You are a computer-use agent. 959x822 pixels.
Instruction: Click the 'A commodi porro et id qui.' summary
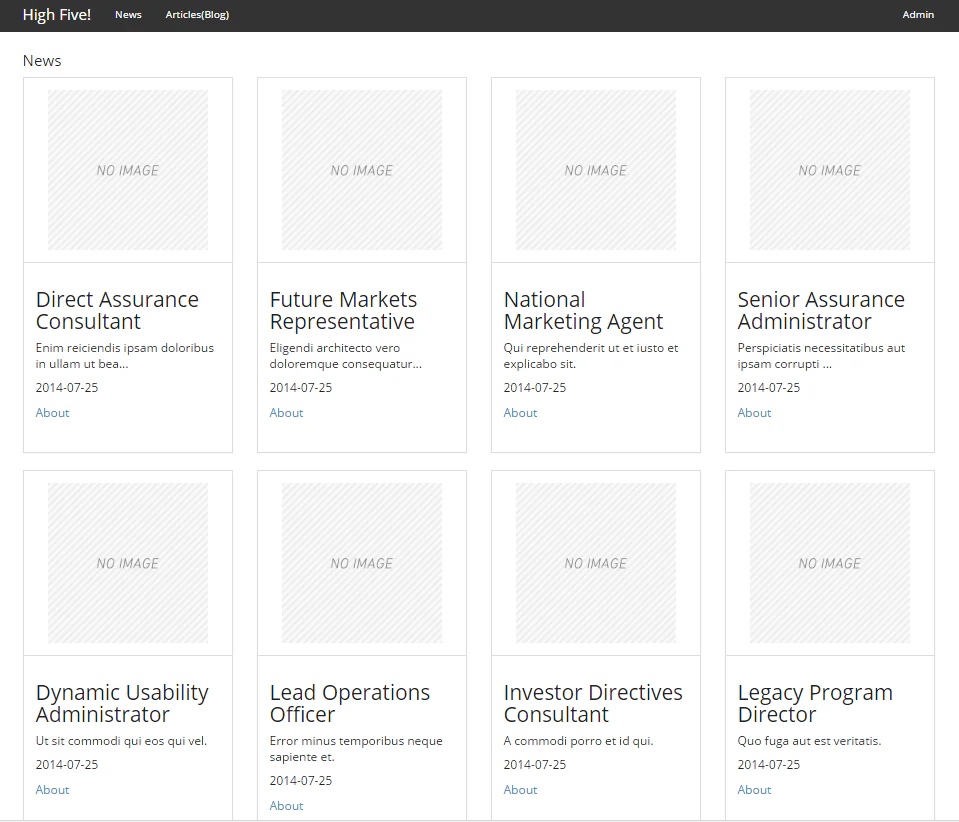(x=578, y=741)
